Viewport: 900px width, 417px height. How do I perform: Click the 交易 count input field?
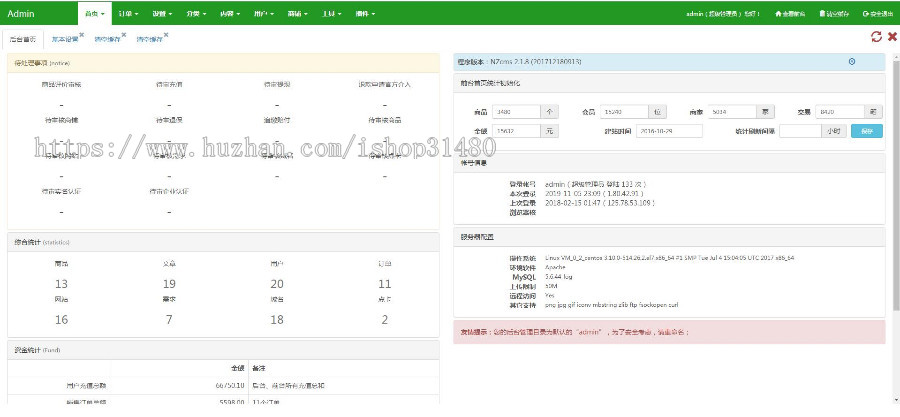840,112
